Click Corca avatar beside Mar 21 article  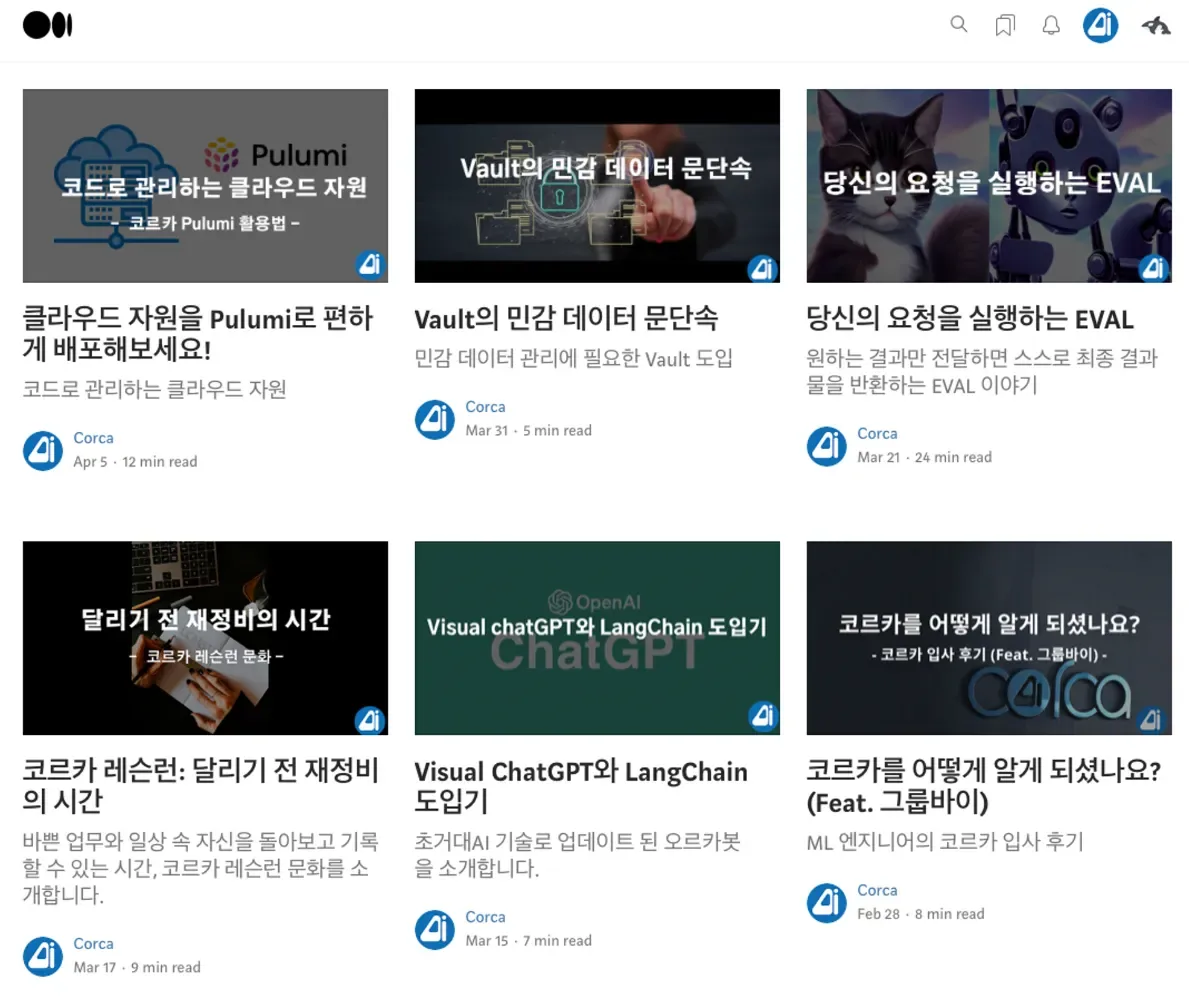[x=827, y=446]
